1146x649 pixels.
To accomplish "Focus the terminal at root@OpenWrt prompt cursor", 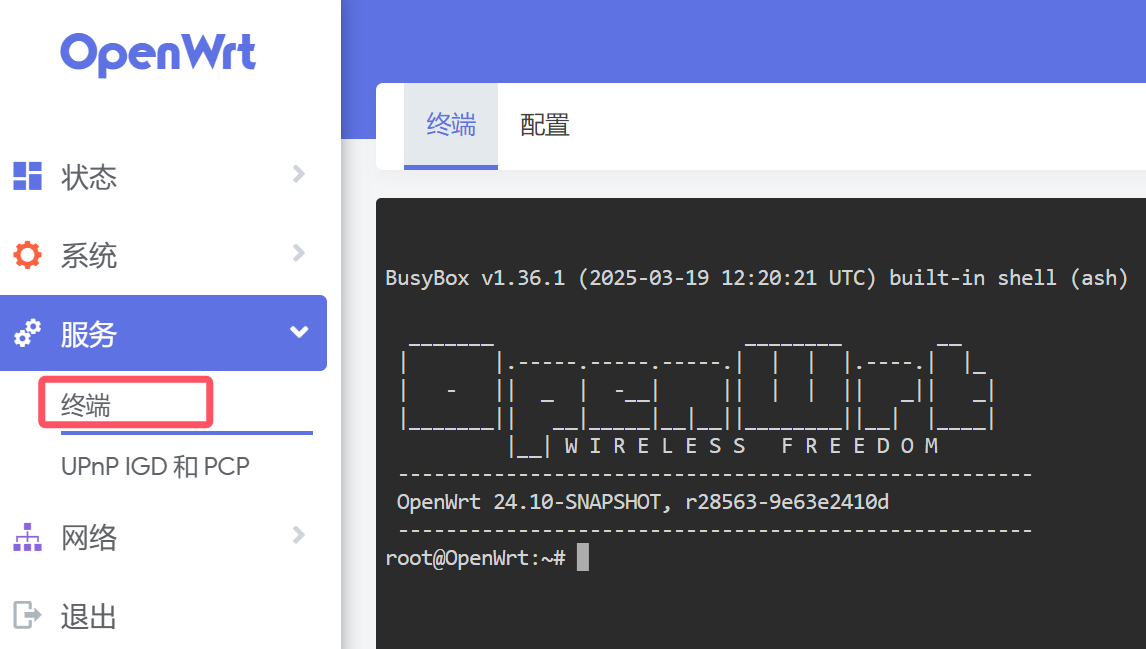I will click(583, 558).
